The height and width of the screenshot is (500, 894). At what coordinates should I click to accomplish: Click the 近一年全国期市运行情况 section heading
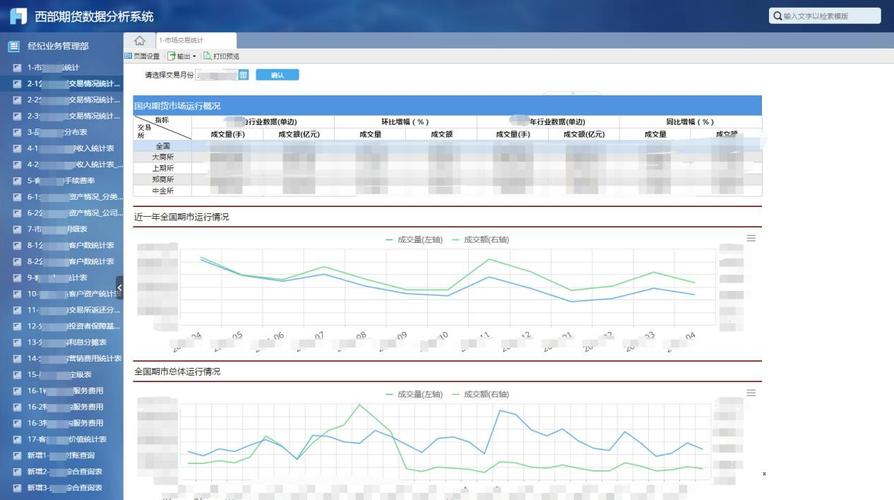pyautogui.click(x=181, y=217)
